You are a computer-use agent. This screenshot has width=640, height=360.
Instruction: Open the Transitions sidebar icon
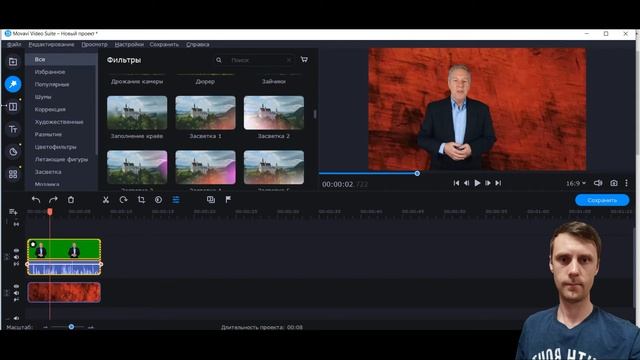point(13,107)
